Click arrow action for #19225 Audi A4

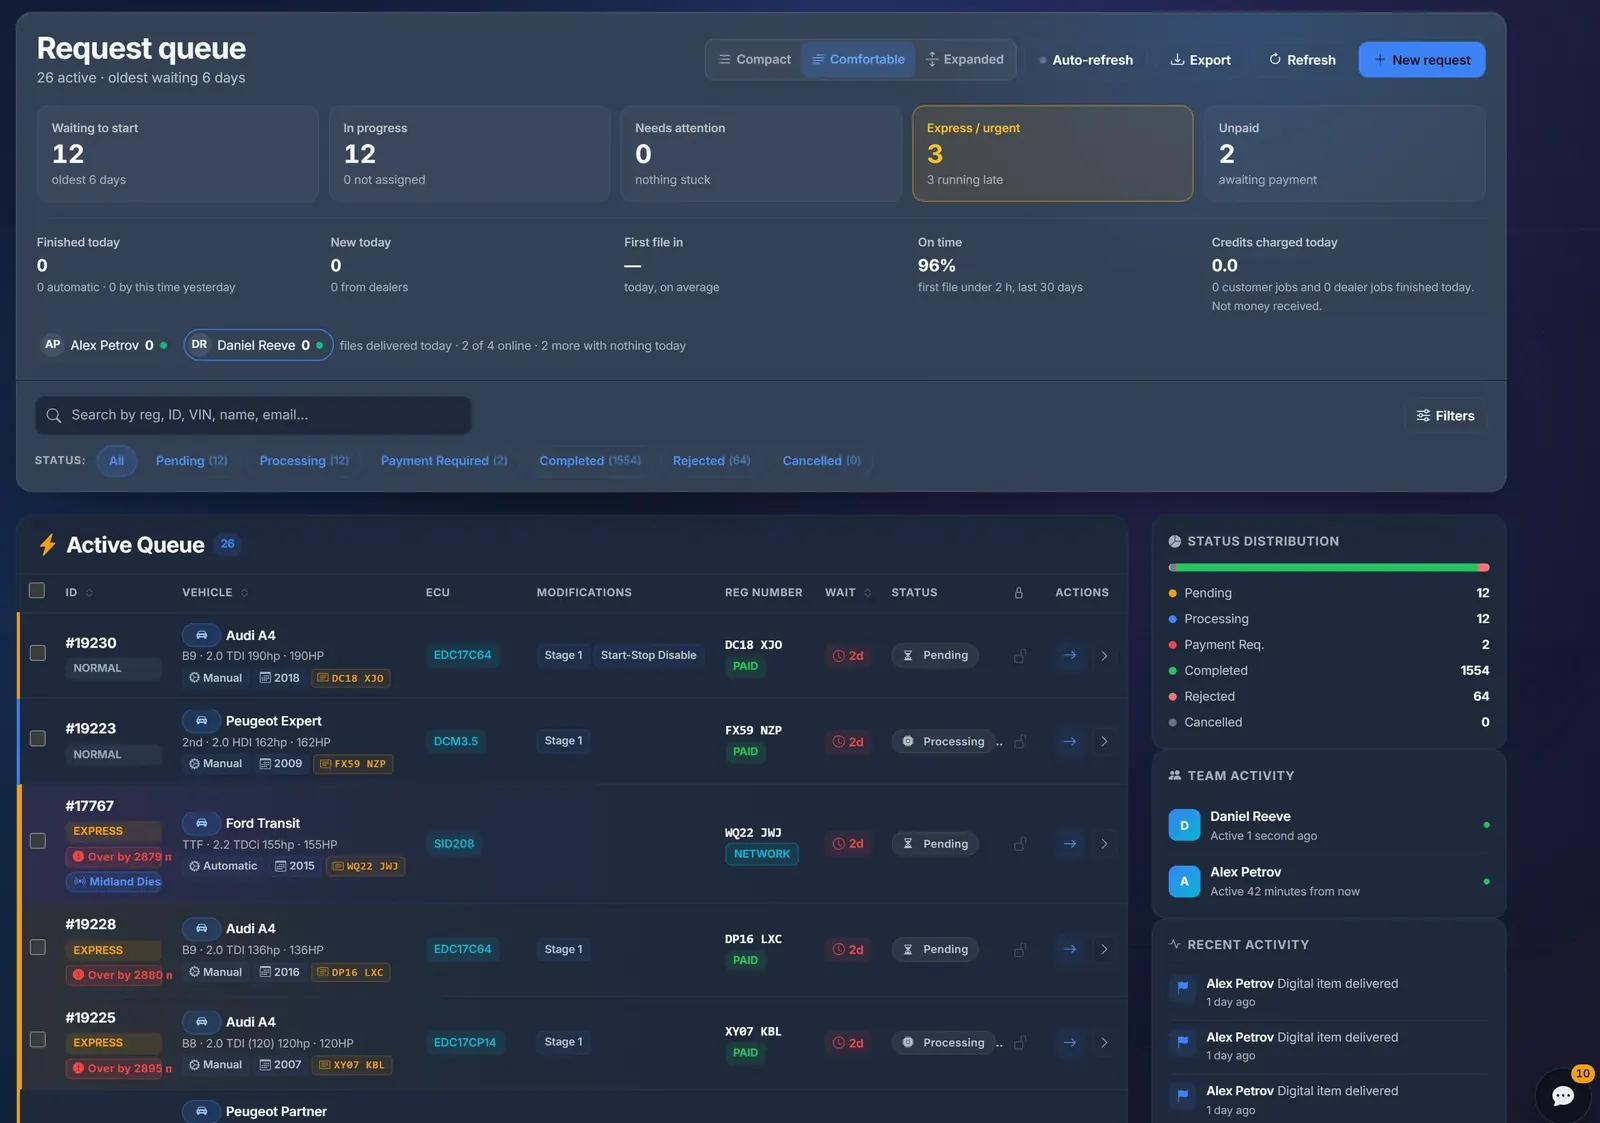[x=1070, y=1043]
